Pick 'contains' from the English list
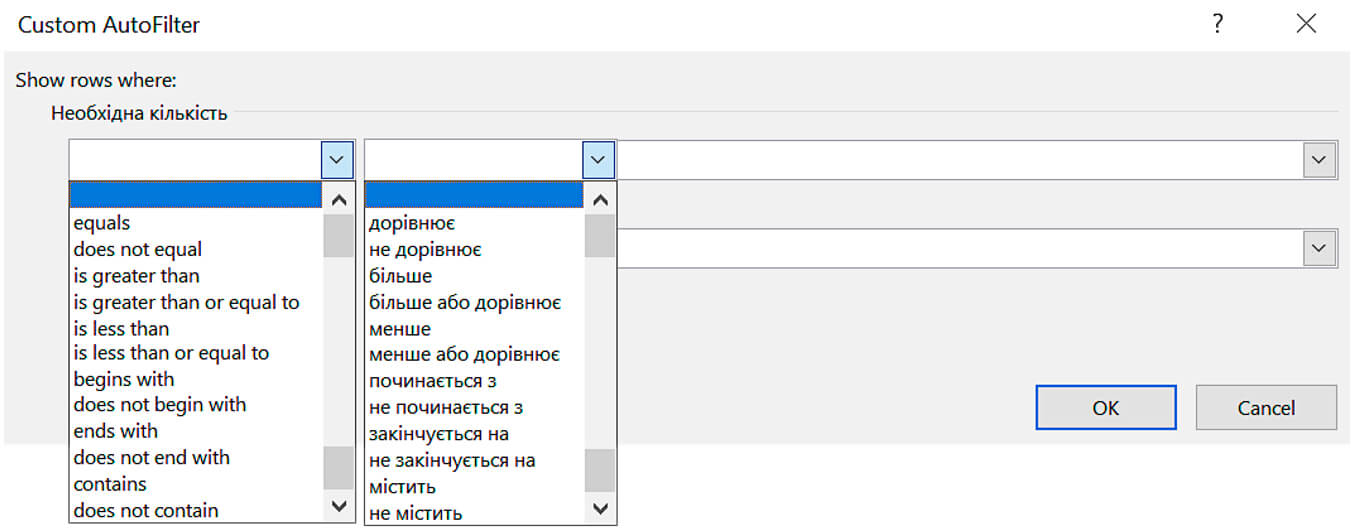 [110, 484]
